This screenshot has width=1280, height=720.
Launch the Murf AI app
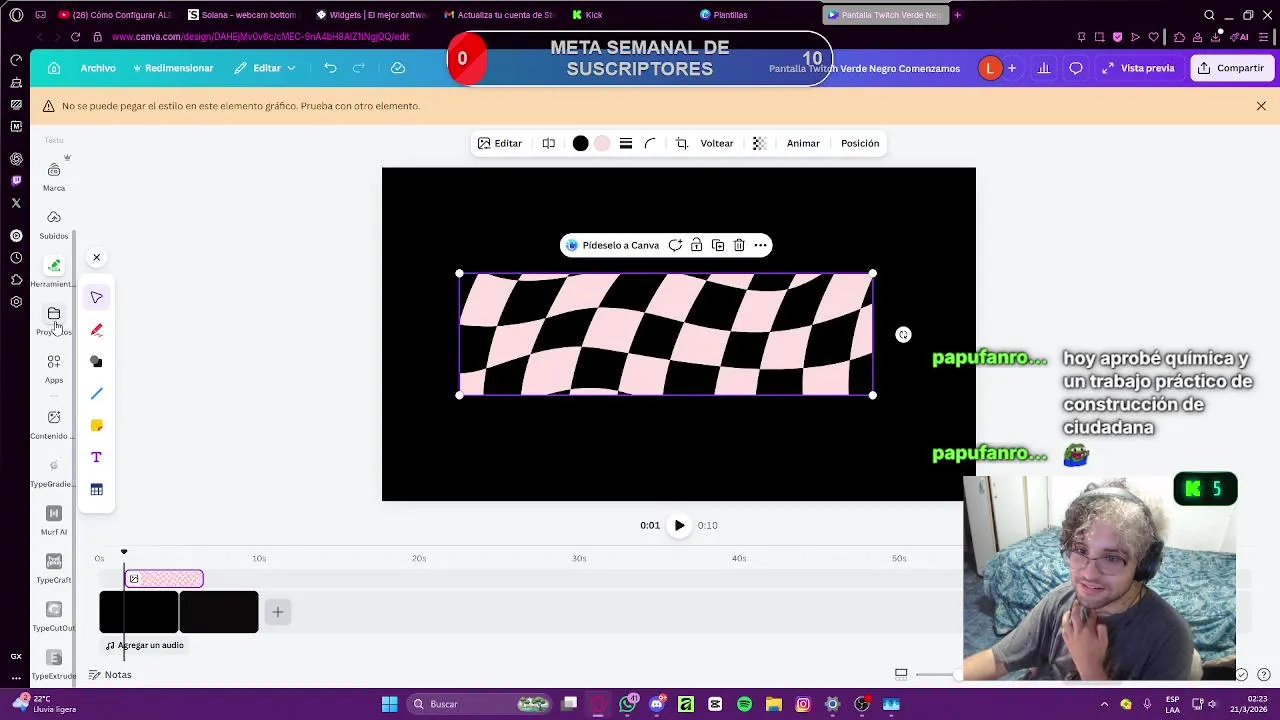pyautogui.click(x=54, y=520)
